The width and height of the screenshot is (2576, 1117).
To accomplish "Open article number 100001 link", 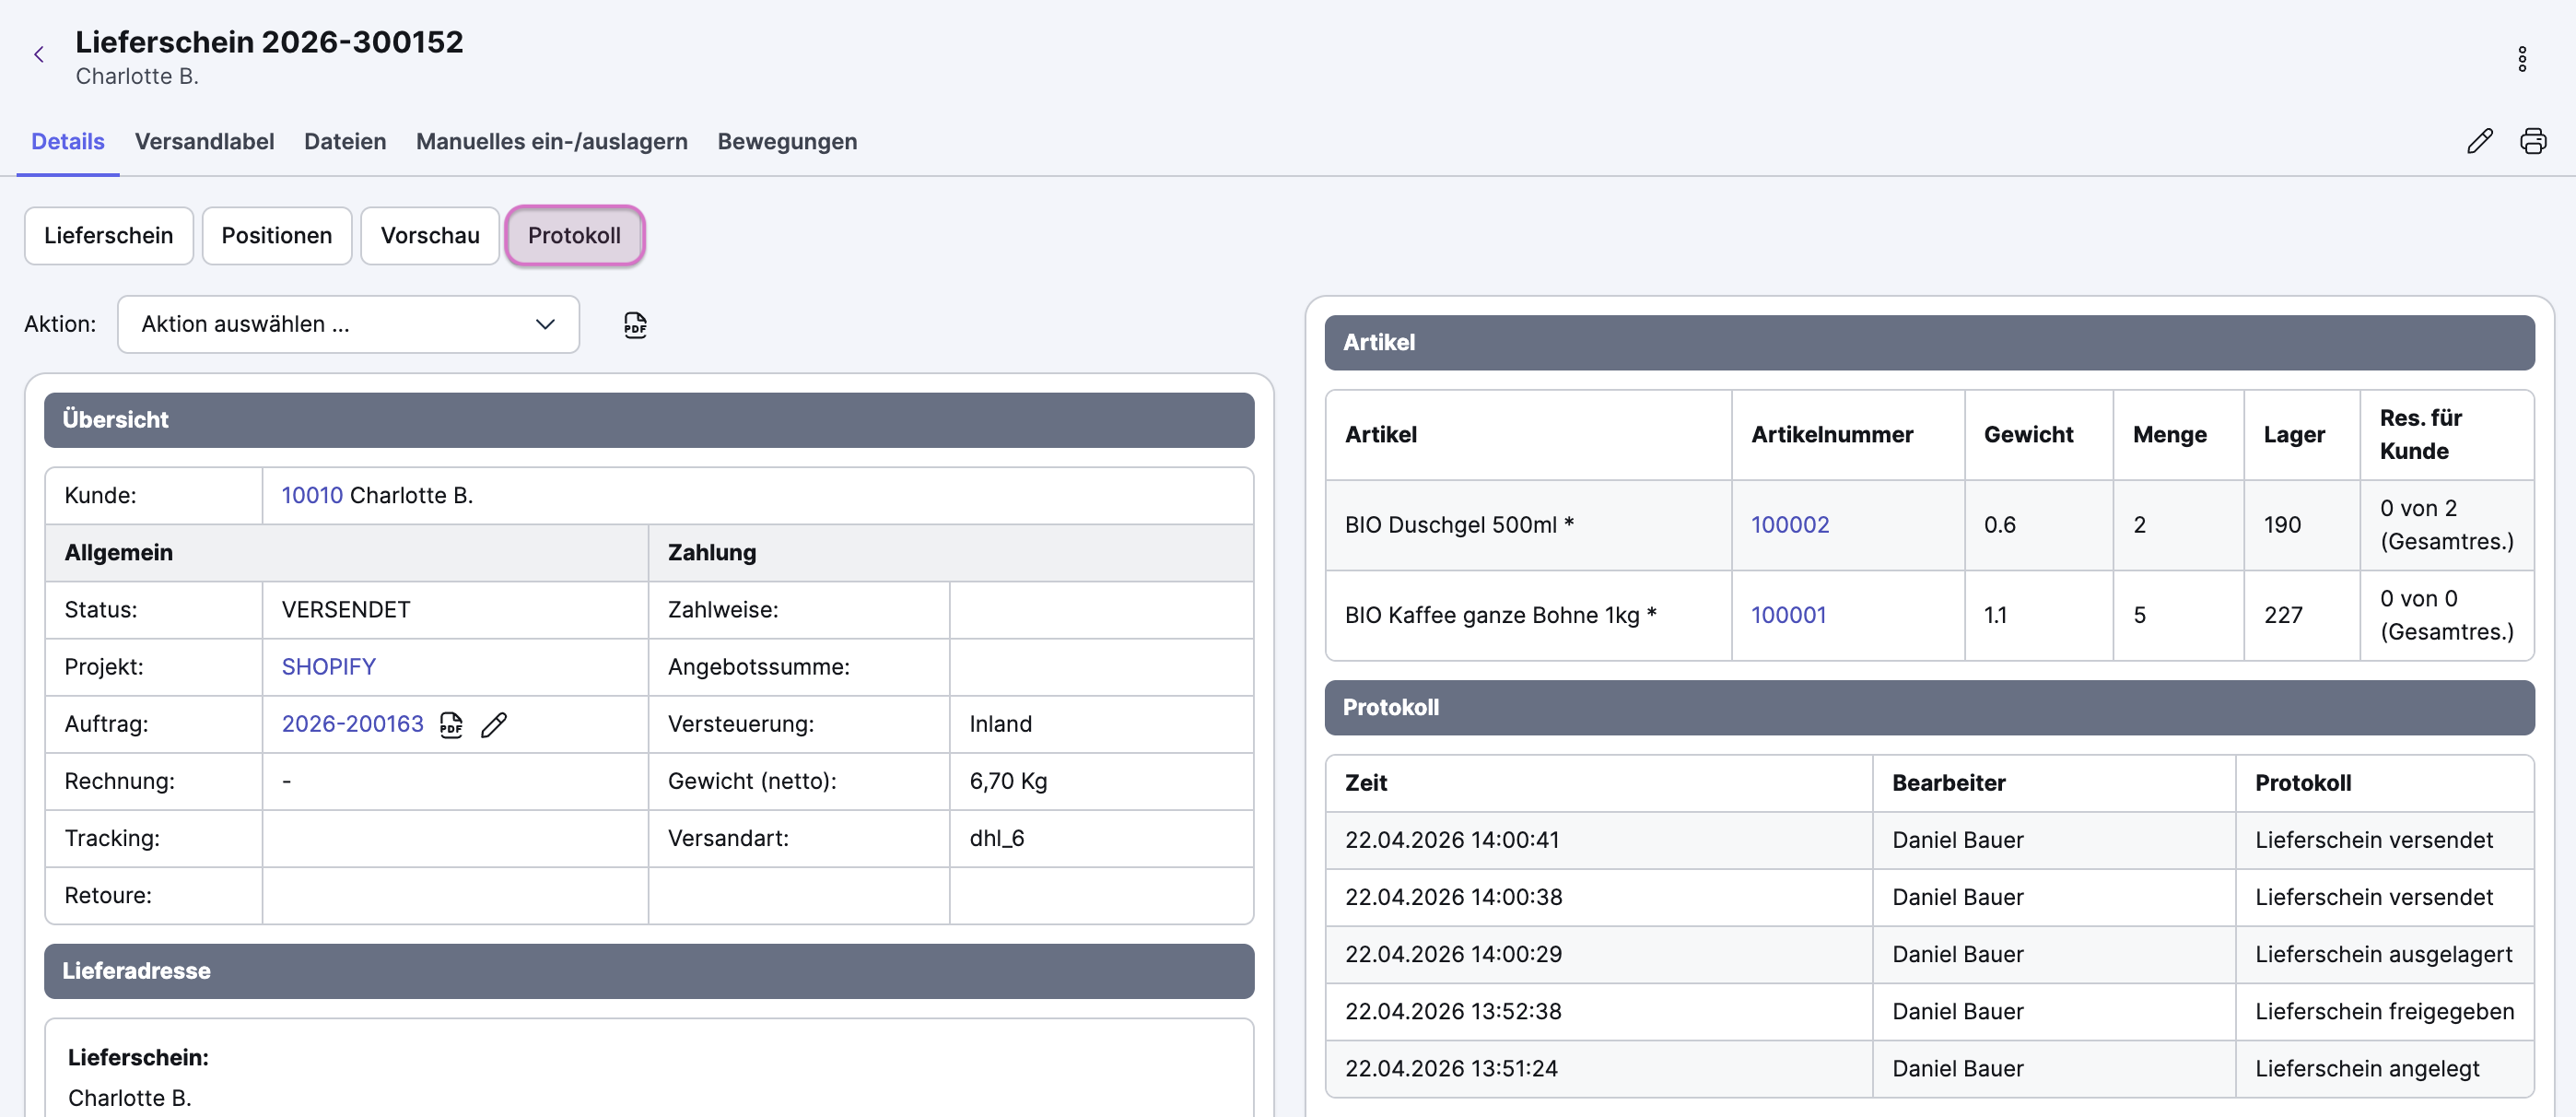I will click(1787, 615).
